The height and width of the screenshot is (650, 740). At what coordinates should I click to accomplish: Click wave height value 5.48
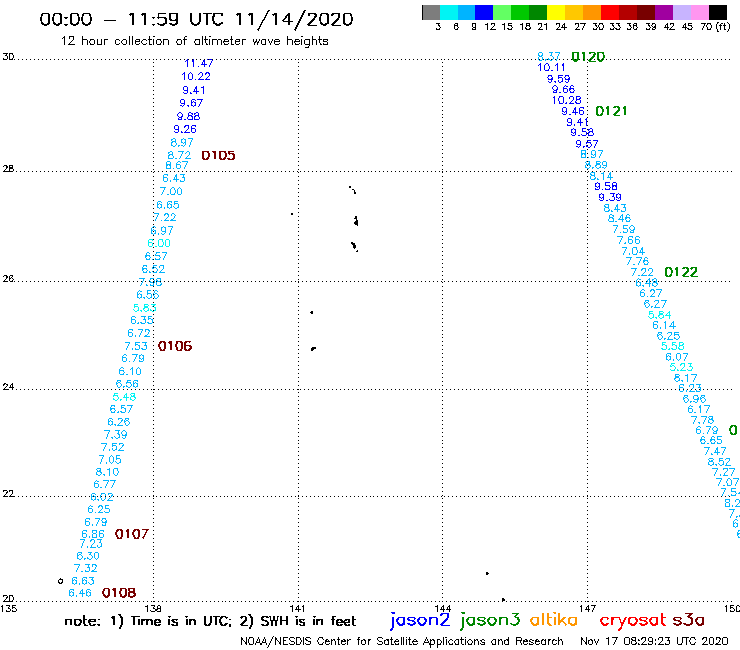[124, 397]
